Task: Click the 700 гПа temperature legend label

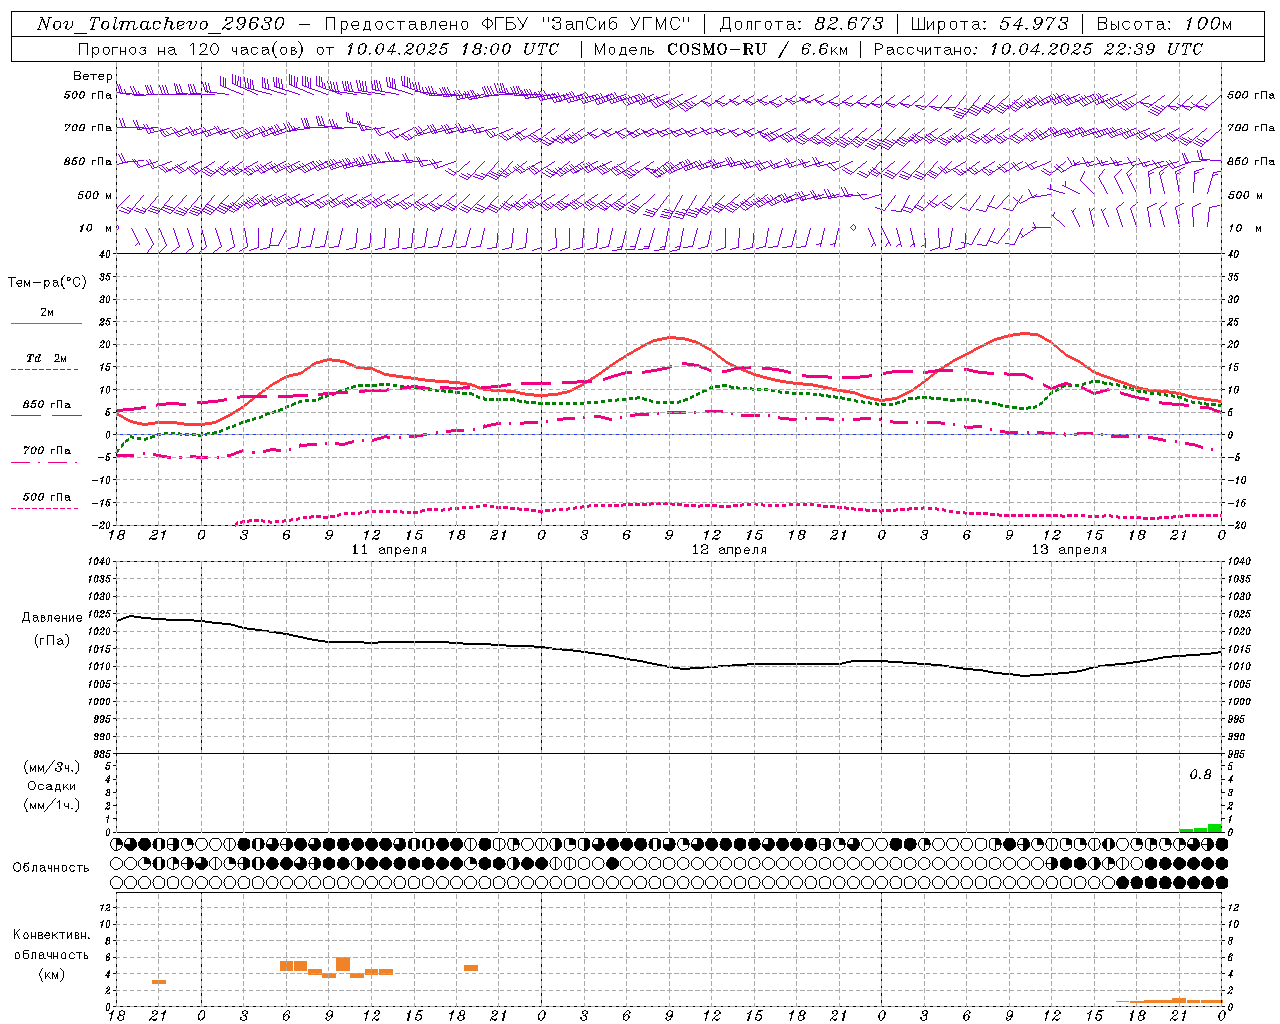Action: [x=47, y=450]
